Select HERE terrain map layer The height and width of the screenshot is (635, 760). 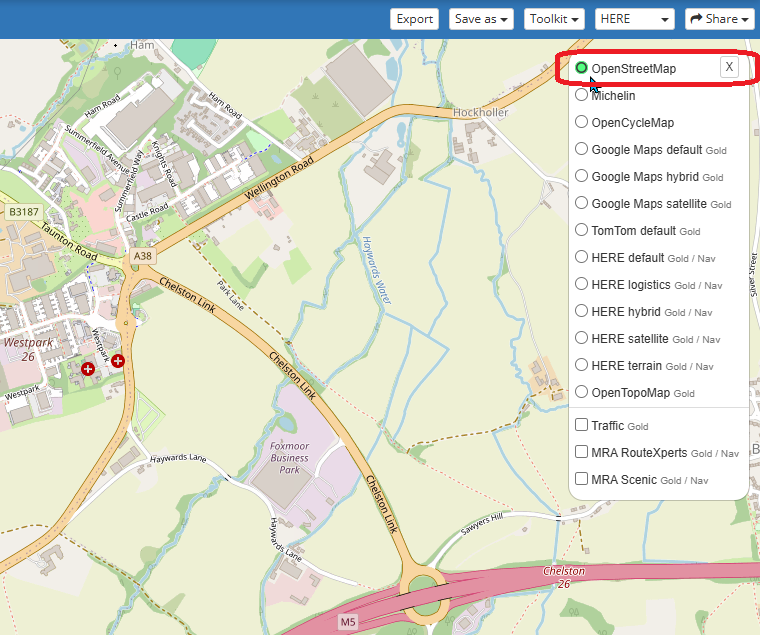(x=581, y=365)
